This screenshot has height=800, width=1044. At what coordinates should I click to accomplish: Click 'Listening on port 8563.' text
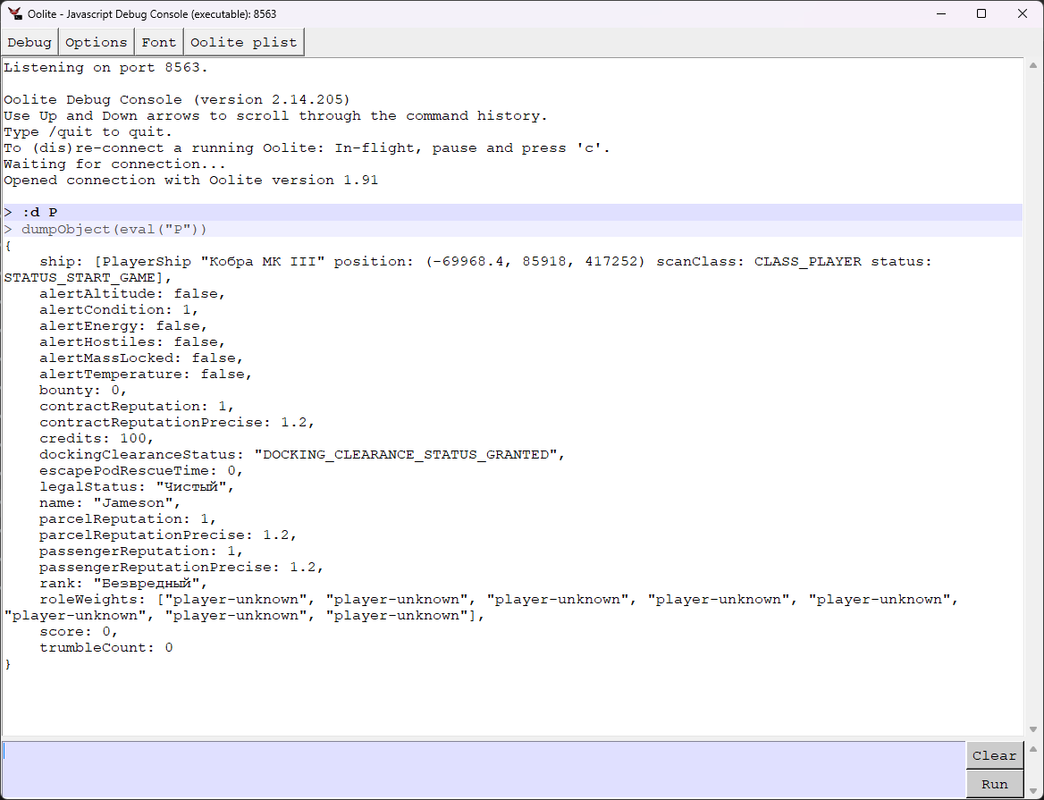point(106,67)
